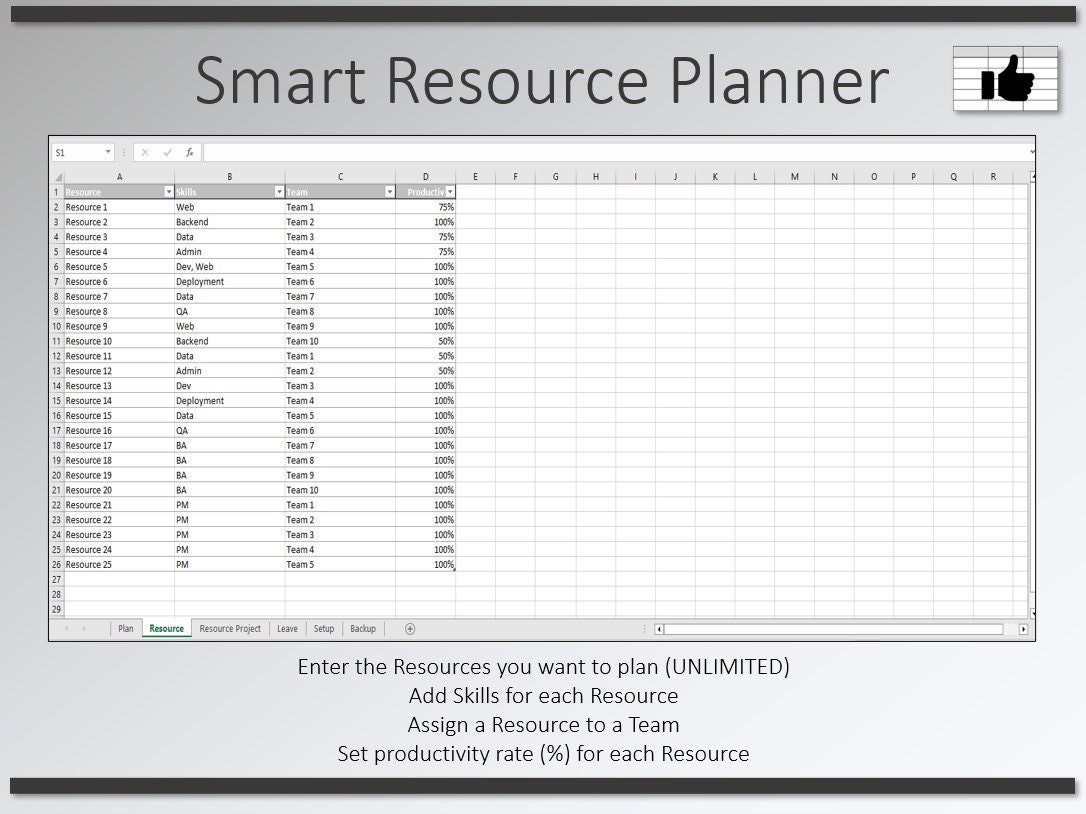Switch to the Resource Project tab
The height and width of the screenshot is (814, 1086).
tap(231, 628)
